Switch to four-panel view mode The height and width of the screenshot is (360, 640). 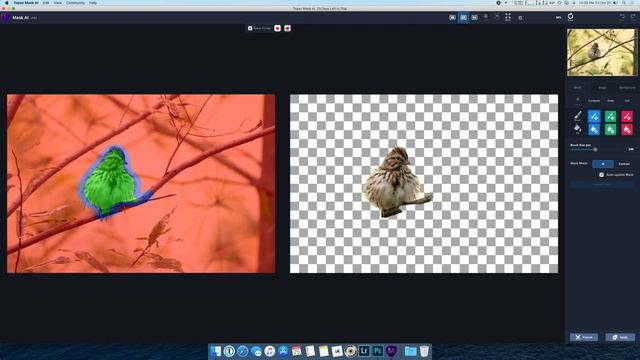[474, 18]
